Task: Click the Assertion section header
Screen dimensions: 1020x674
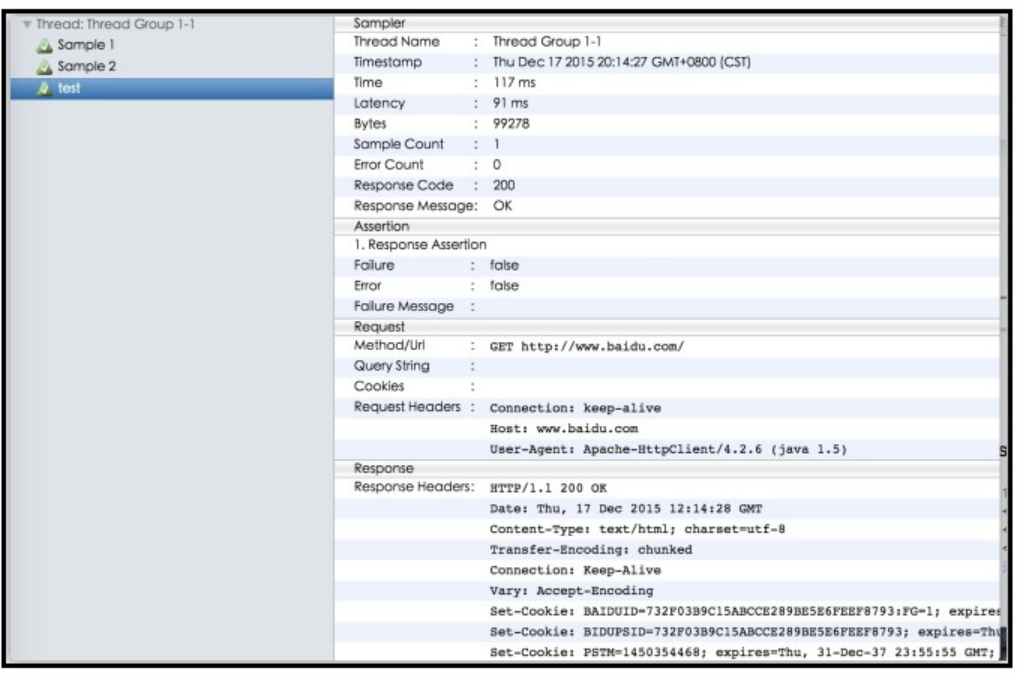Action: [x=667, y=226]
